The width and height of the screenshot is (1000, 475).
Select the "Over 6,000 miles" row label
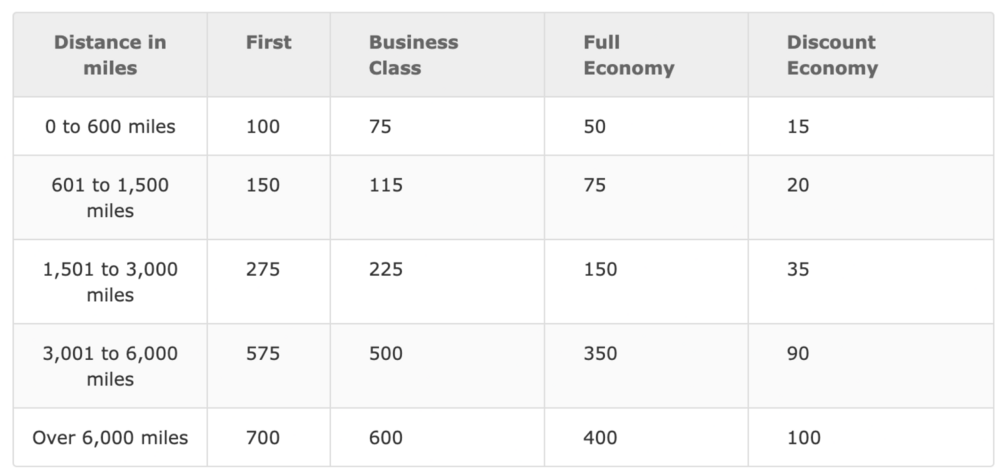[x=110, y=437]
